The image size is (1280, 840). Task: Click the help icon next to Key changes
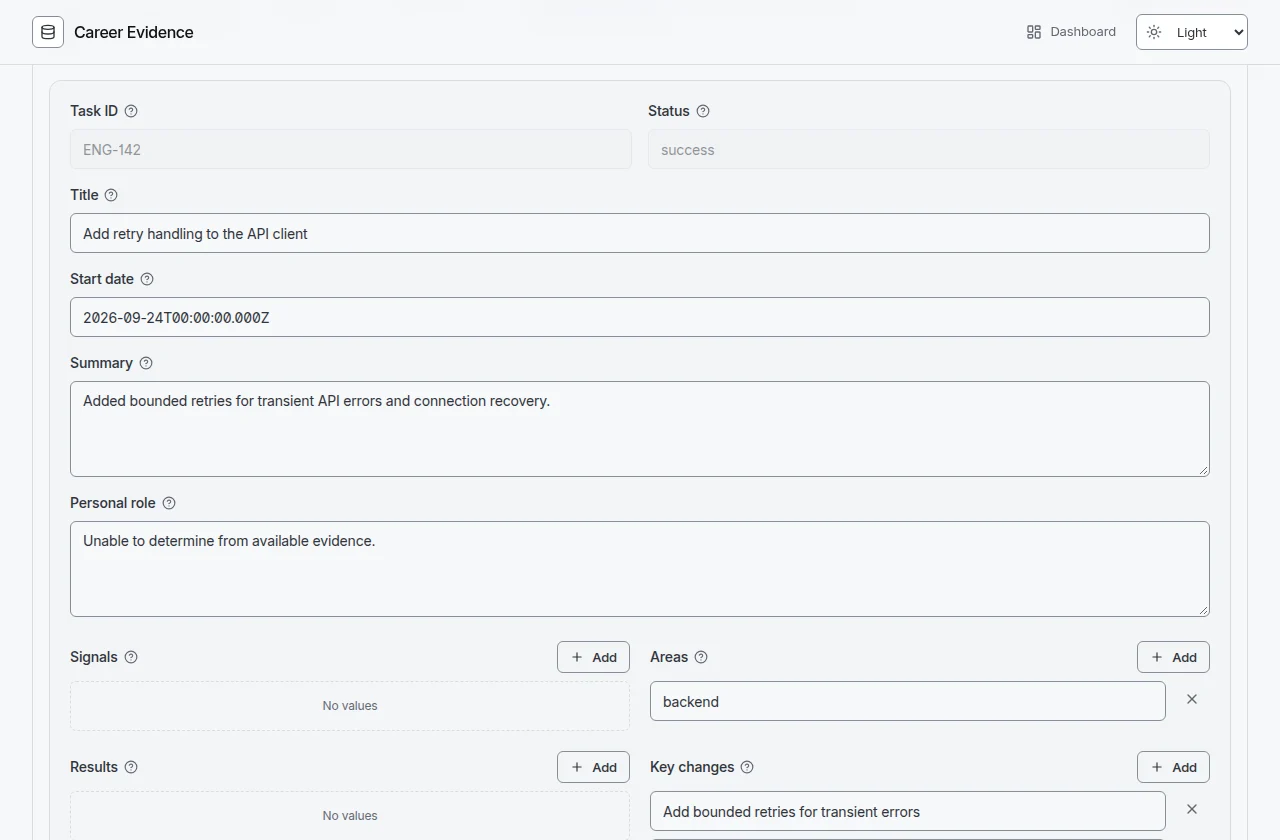tap(747, 767)
